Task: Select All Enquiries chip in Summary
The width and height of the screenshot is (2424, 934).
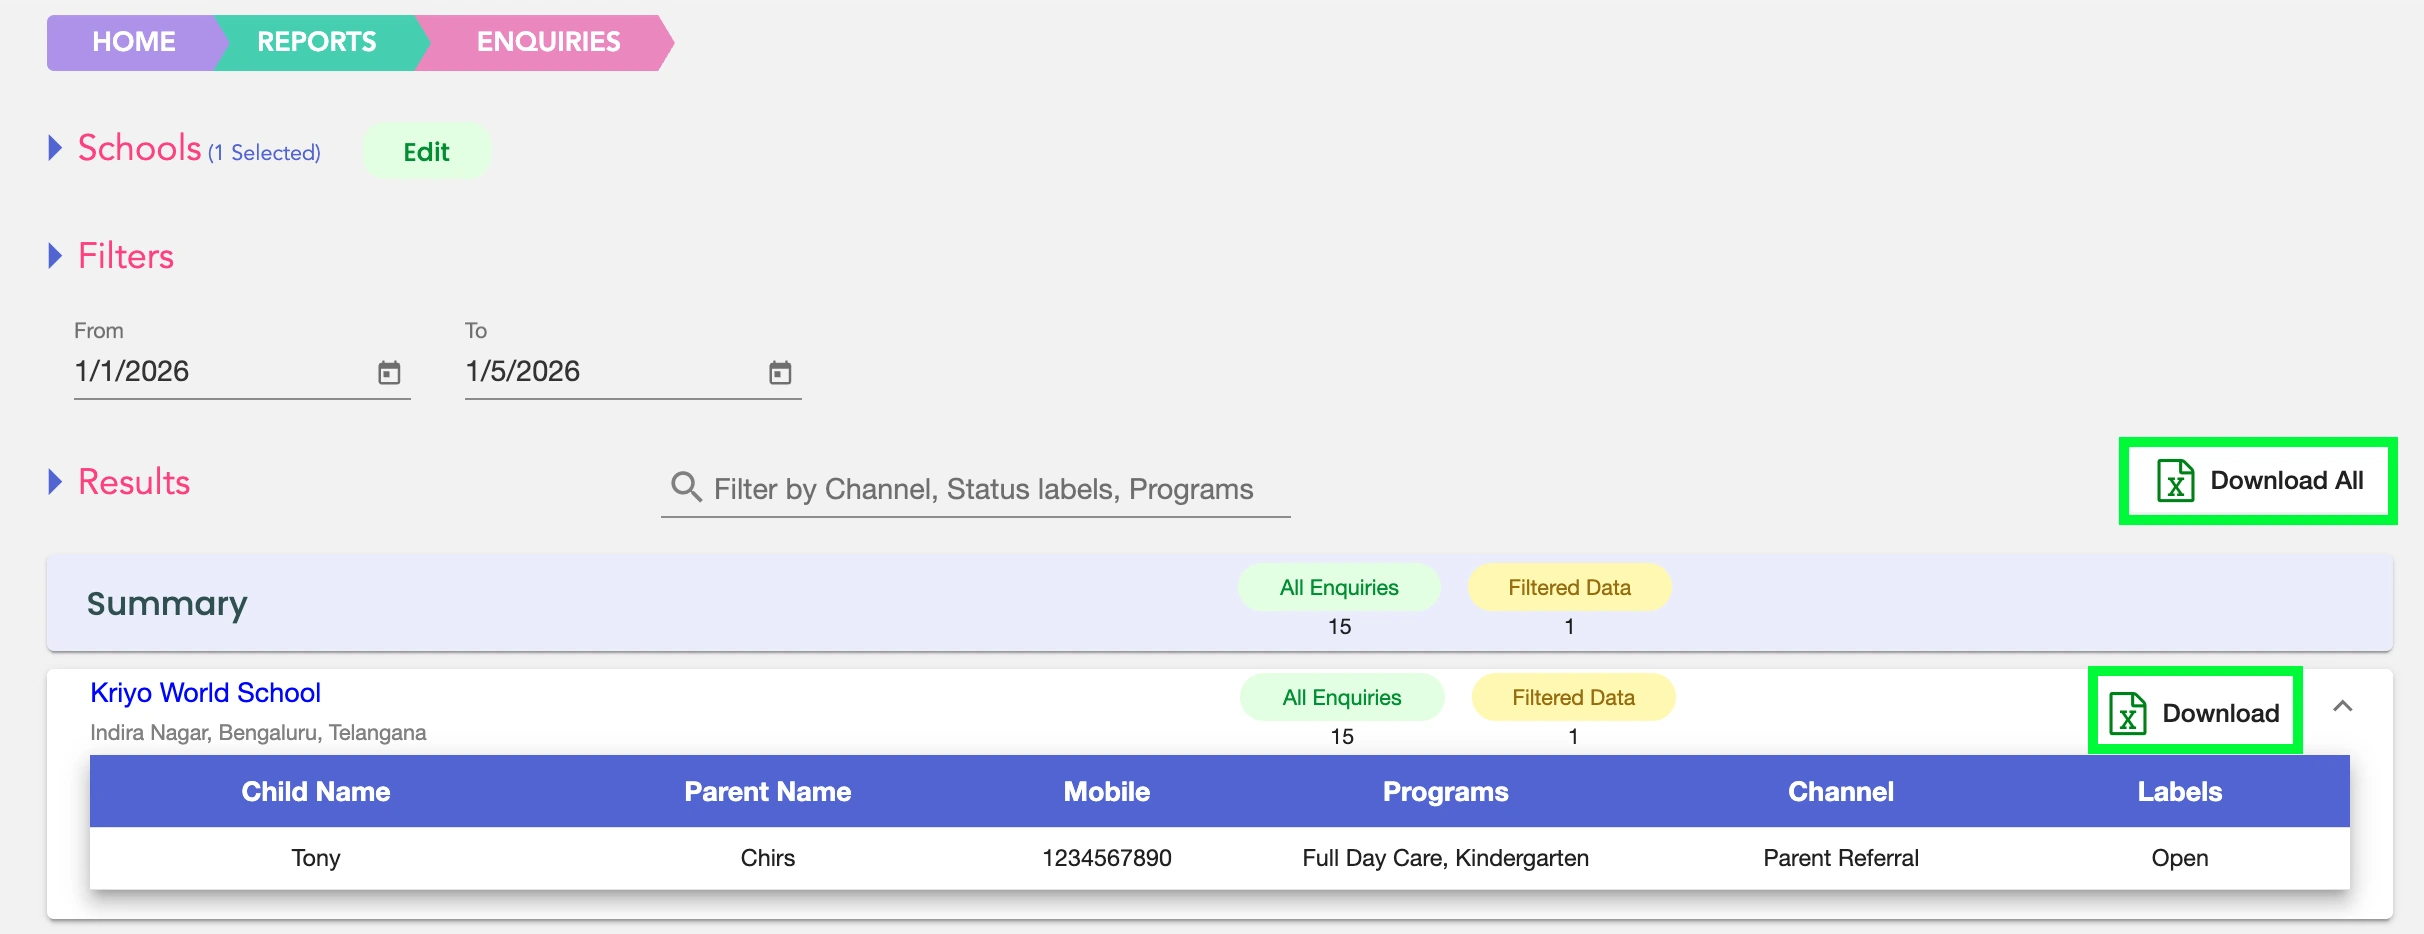Action: point(1339,588)
